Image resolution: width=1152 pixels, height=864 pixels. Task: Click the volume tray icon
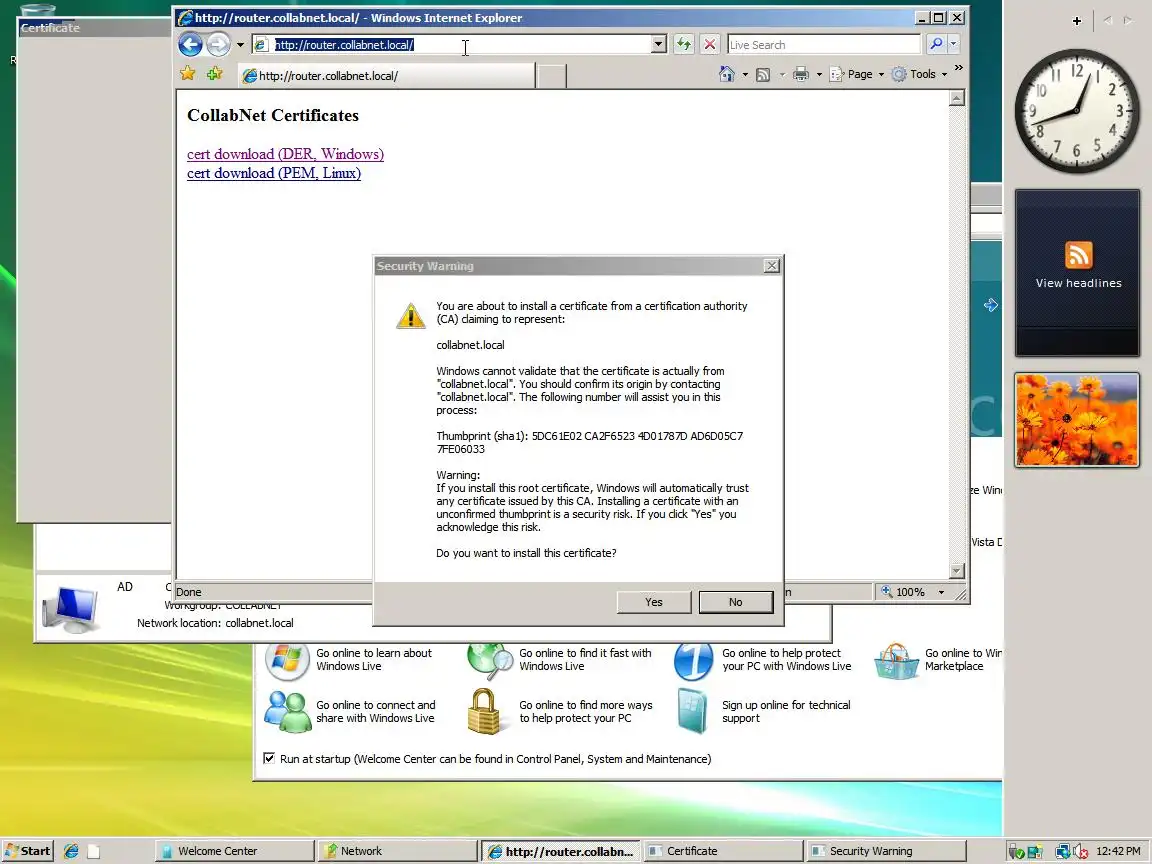click(x=1080, y=852)
